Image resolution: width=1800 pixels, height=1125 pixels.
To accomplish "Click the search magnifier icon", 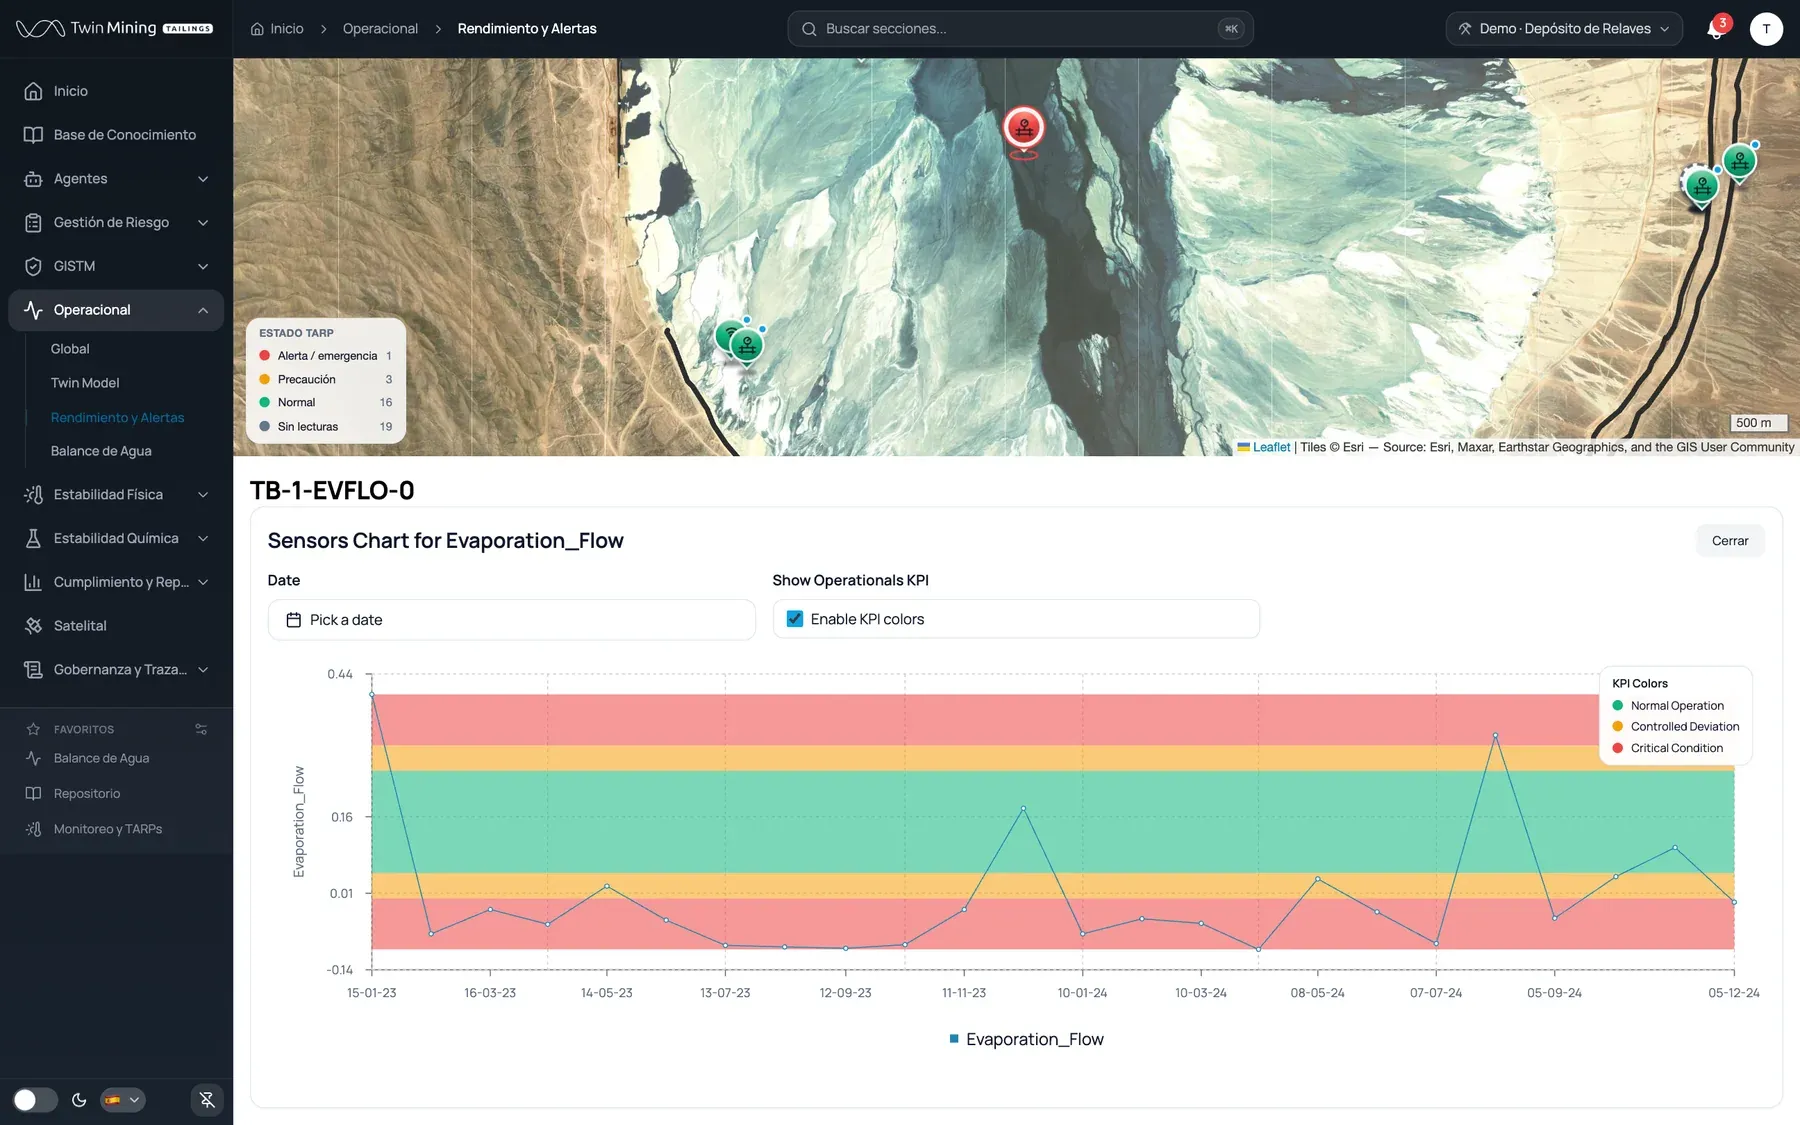I will (809, 29).
